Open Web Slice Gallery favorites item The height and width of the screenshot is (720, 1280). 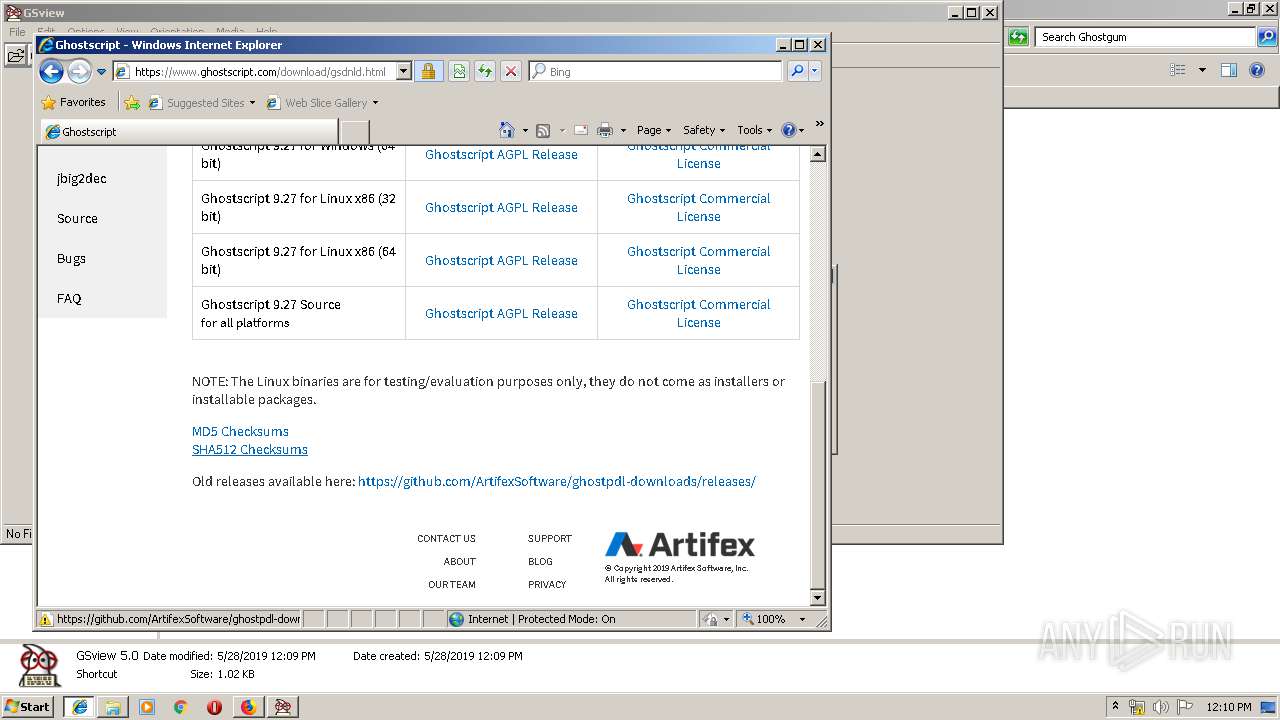tap(323, 102)
